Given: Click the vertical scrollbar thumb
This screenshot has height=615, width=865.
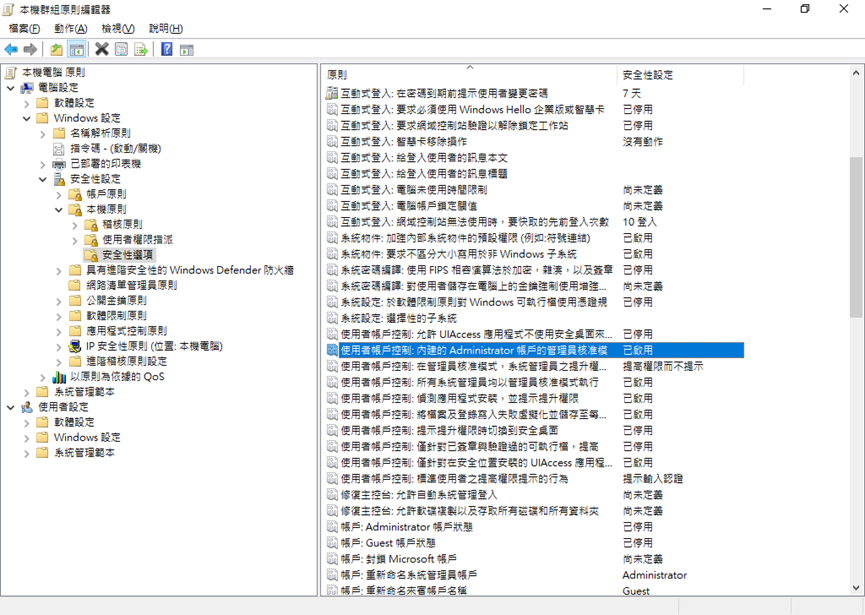Looking at the screenshot, I should [x=856, y=237].
